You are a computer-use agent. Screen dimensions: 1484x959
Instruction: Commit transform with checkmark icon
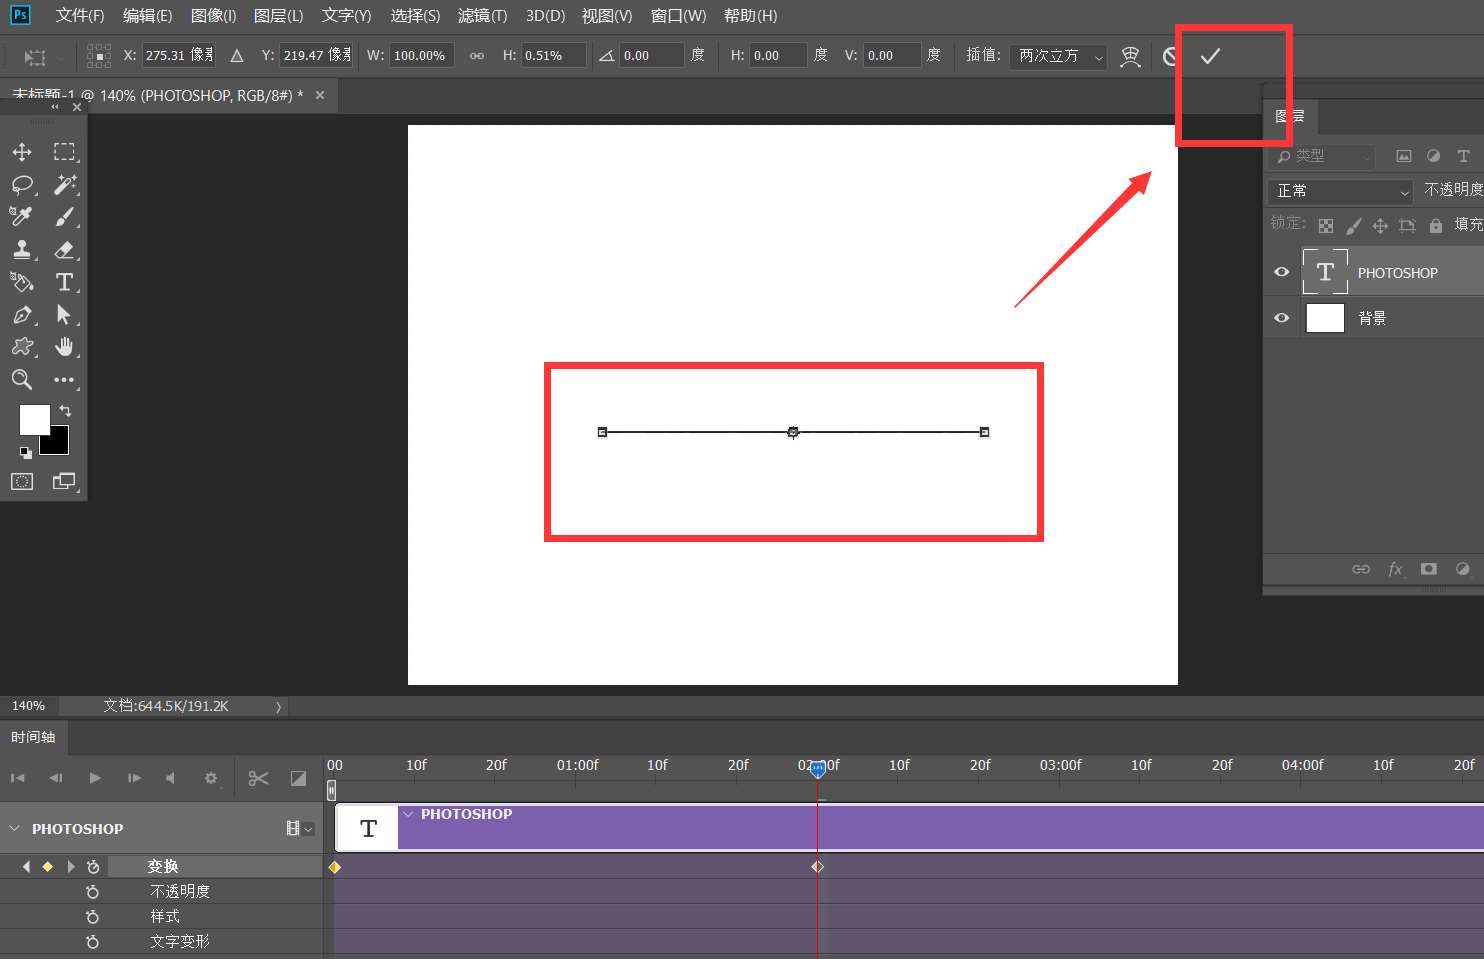point(1210,56)
